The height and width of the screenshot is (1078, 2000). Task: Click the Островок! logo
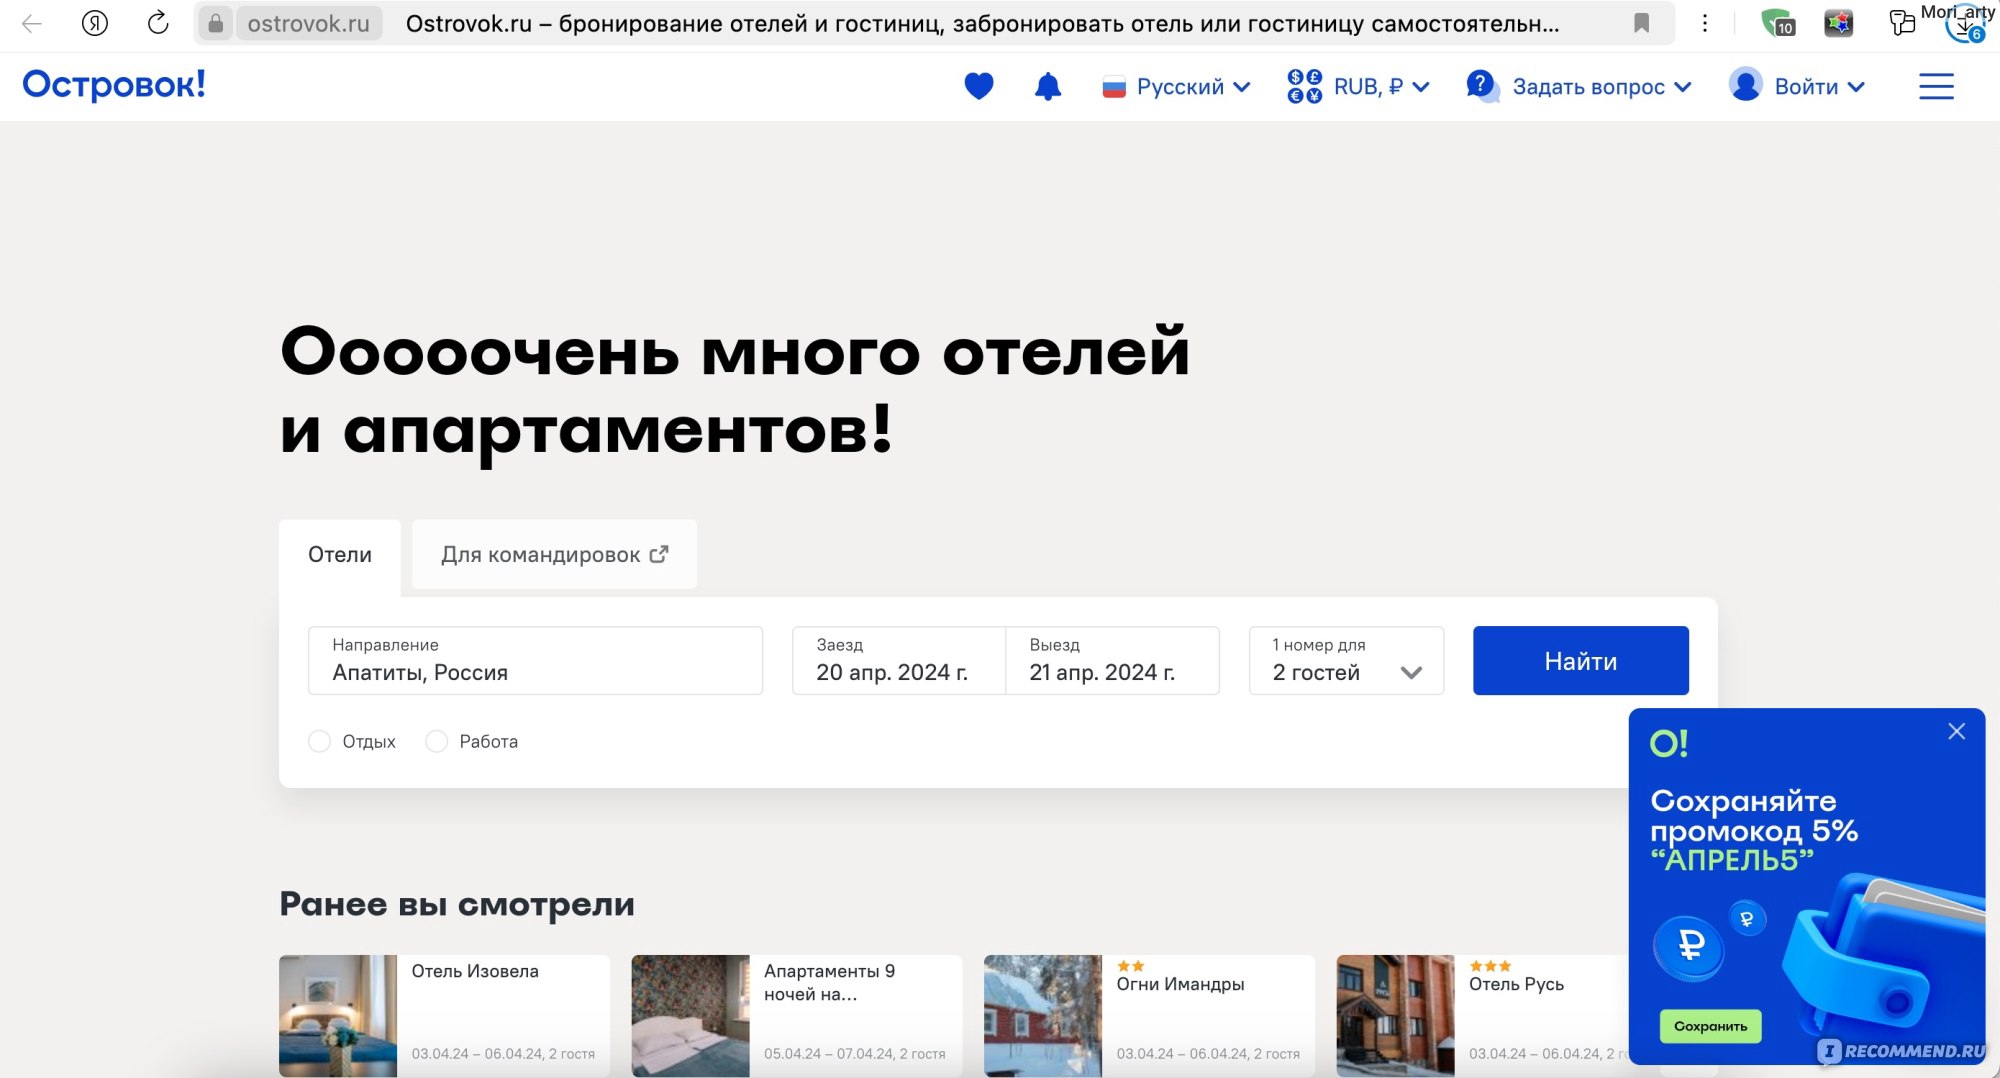tap(114, 85)
